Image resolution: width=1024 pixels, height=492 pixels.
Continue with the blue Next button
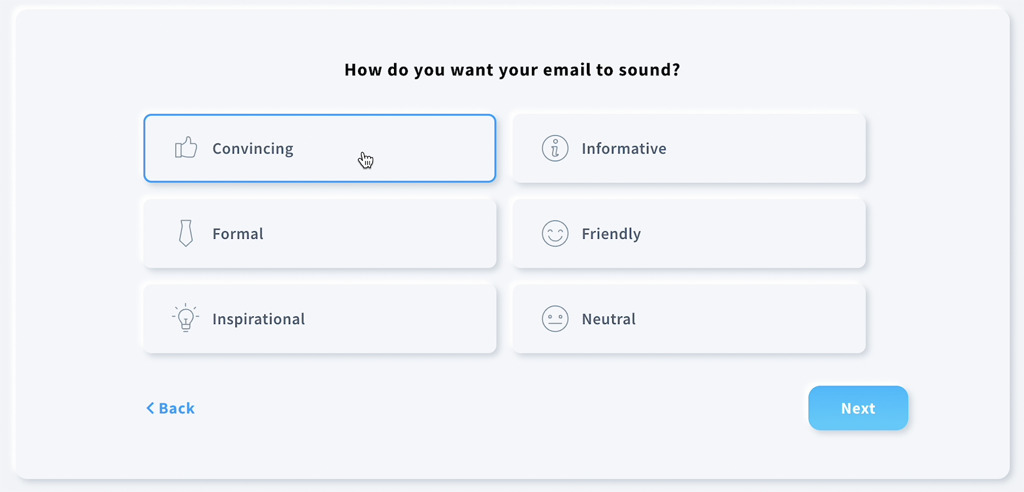[858, 408]
